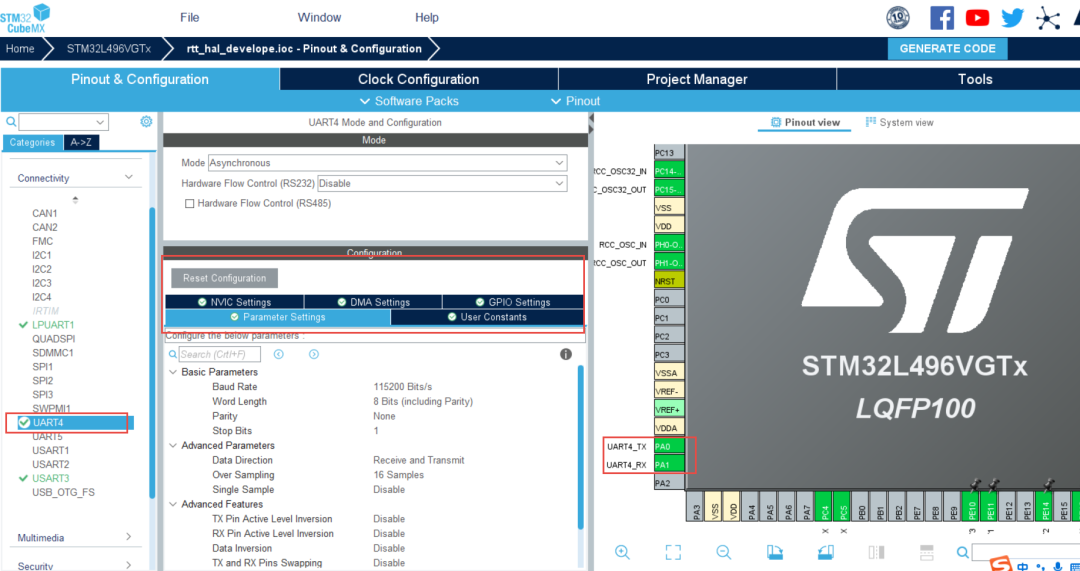Rotate the chip counter-clockwise

tap(826, 552)
